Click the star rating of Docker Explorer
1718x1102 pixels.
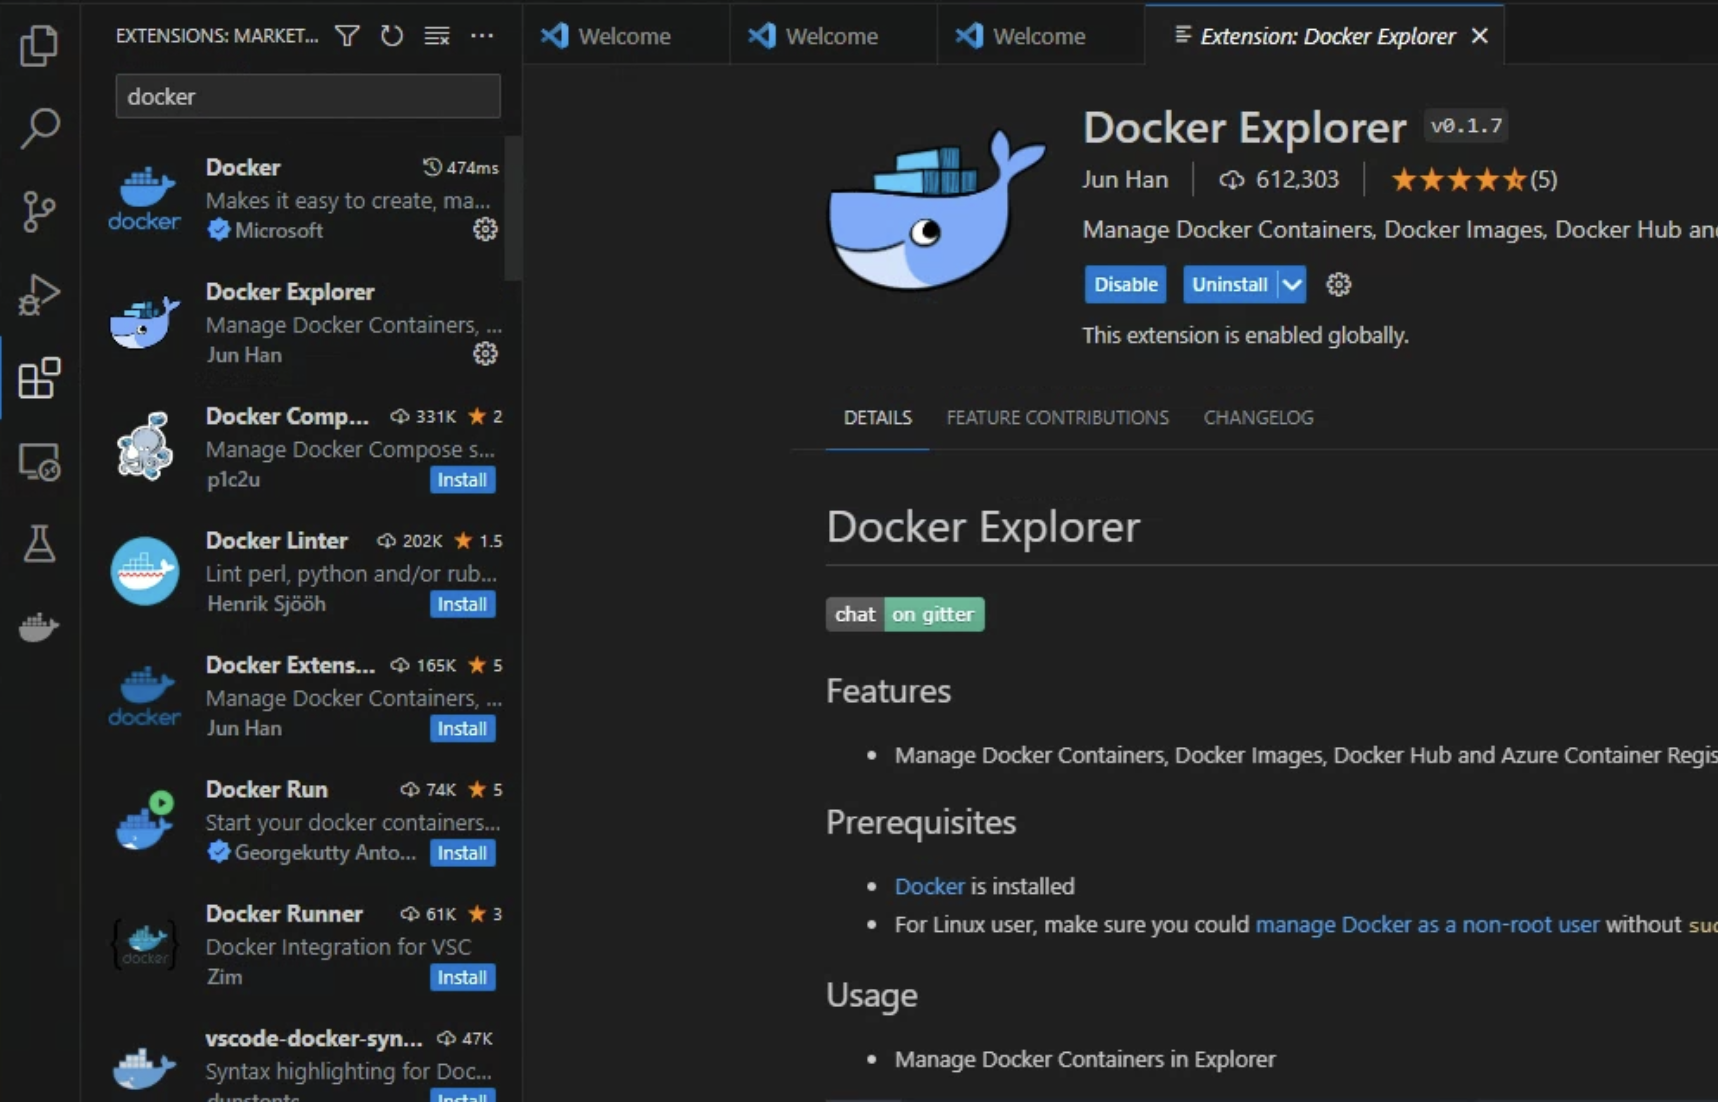click(1474, 180)
